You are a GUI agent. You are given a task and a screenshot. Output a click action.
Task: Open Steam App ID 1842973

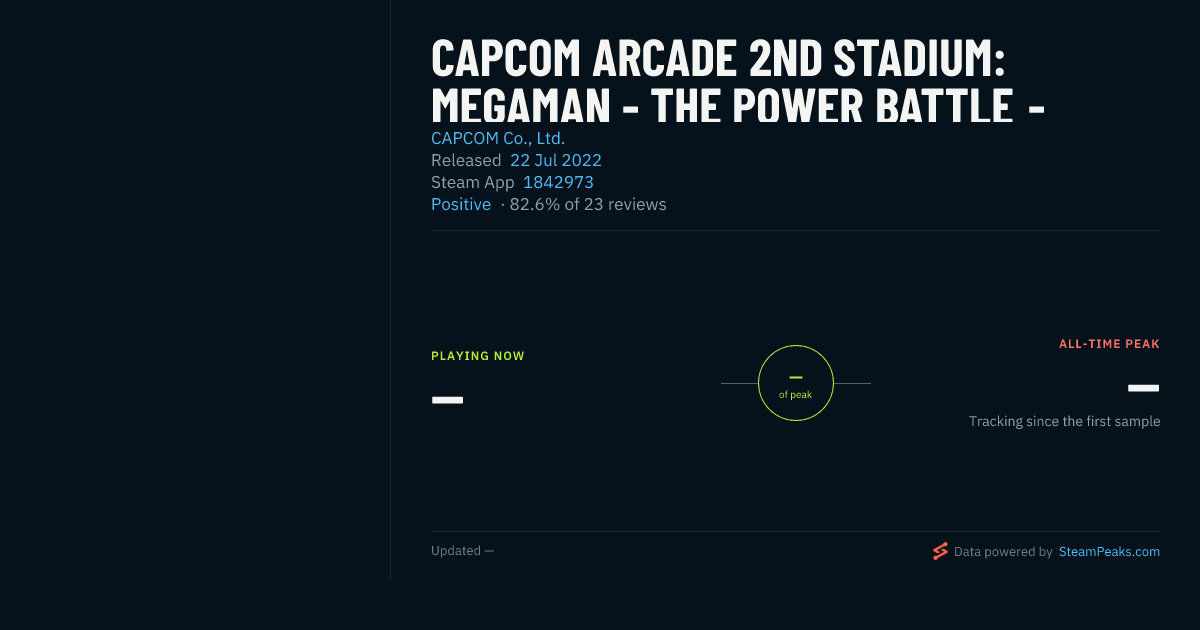[x=558, y=182]
